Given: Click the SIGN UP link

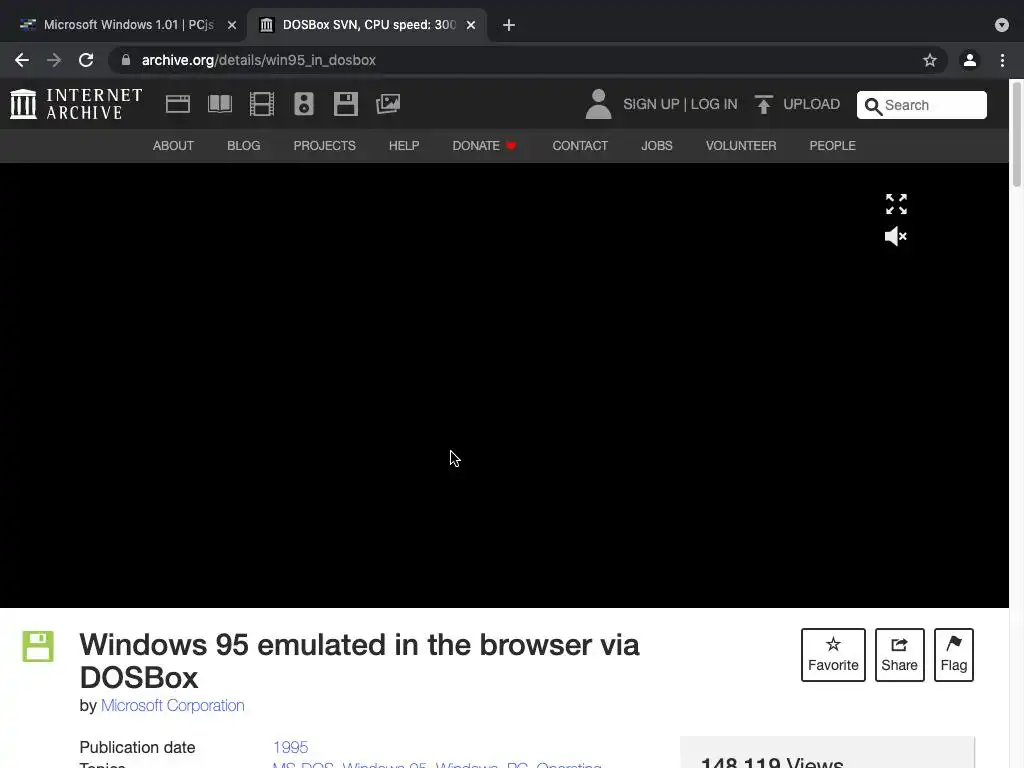Looking at the screenshot, I should pos(651,104).
